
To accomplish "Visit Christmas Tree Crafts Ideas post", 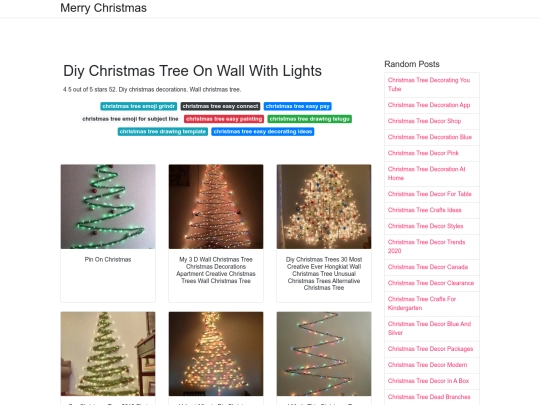I will tap(425, 210).
